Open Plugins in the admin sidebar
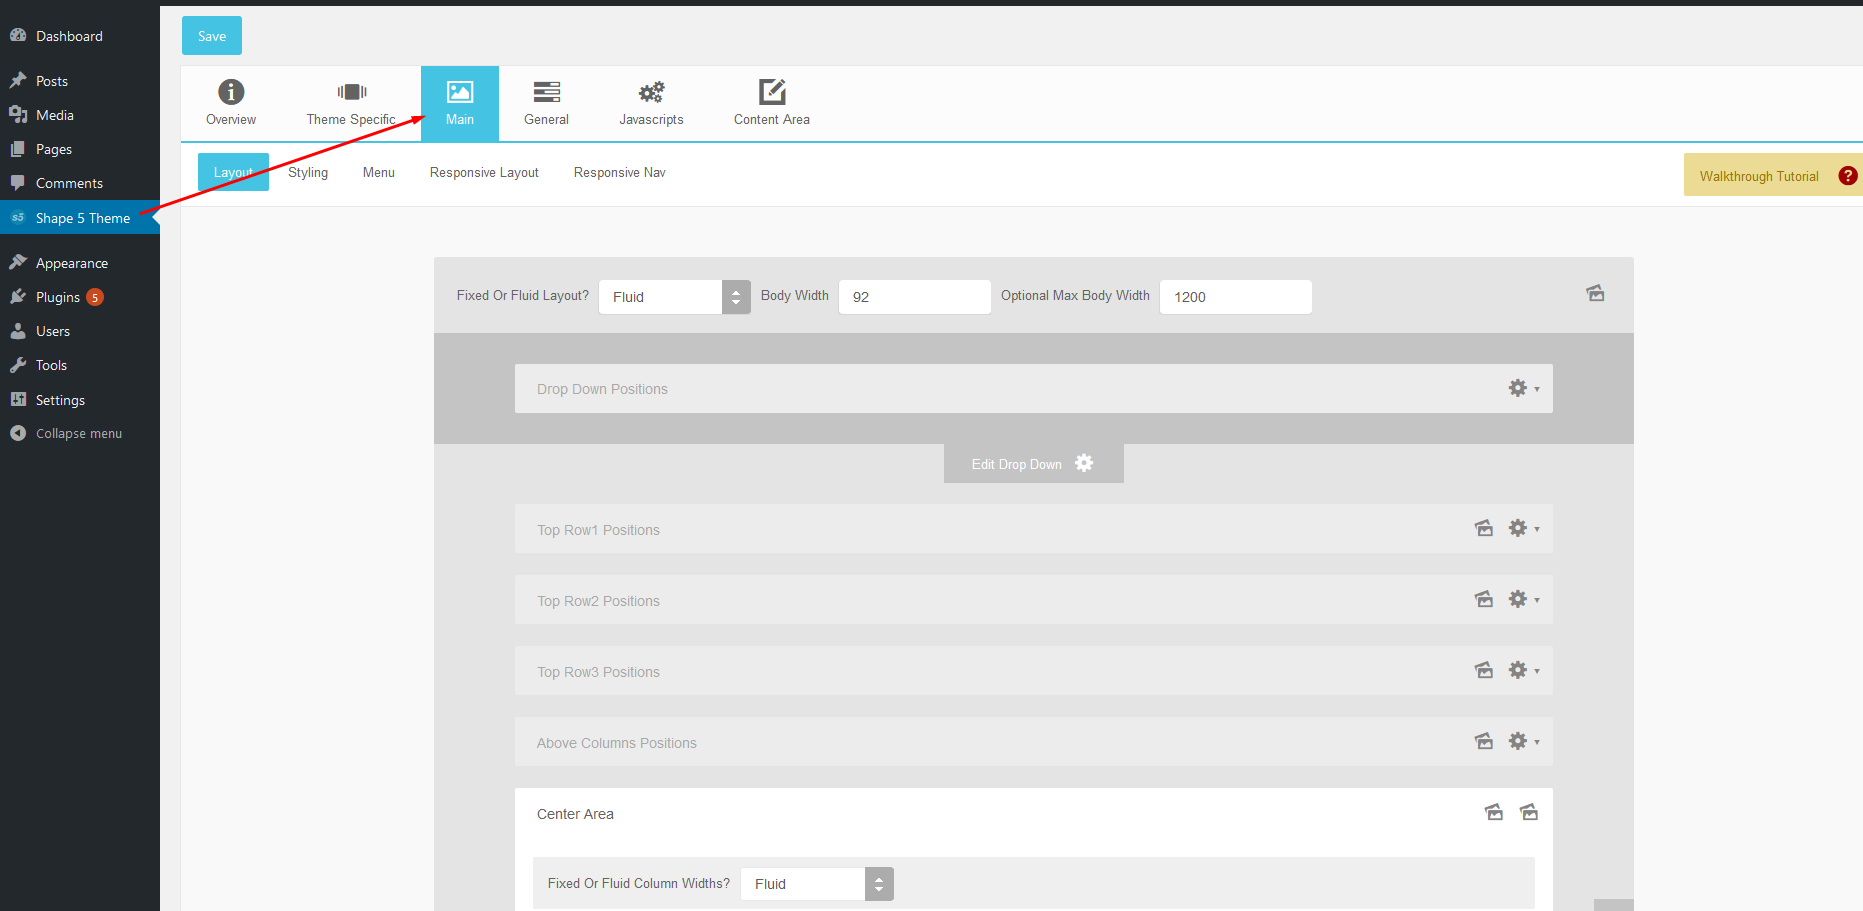The height and width of the screenshot is (911, 1863). [x=58, y=297]
